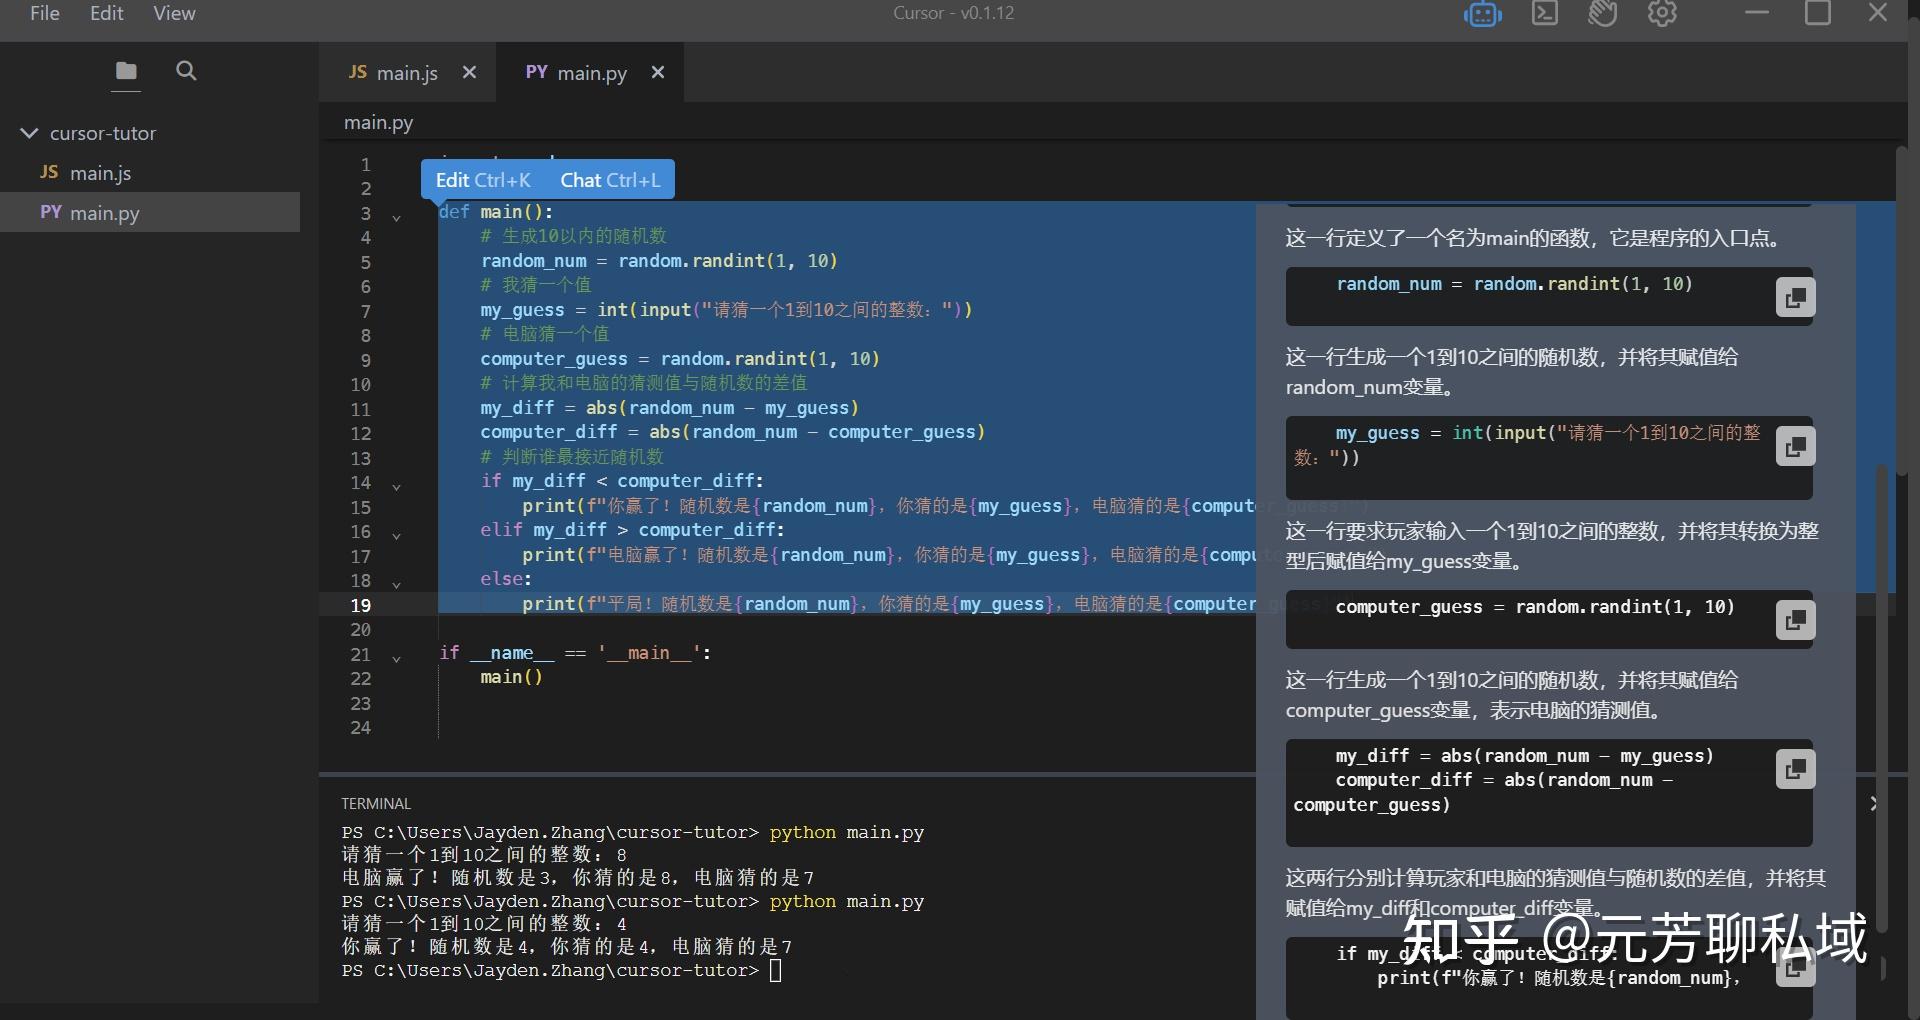
Task: Fold the elif block on line 16
Action: (397, 535)
